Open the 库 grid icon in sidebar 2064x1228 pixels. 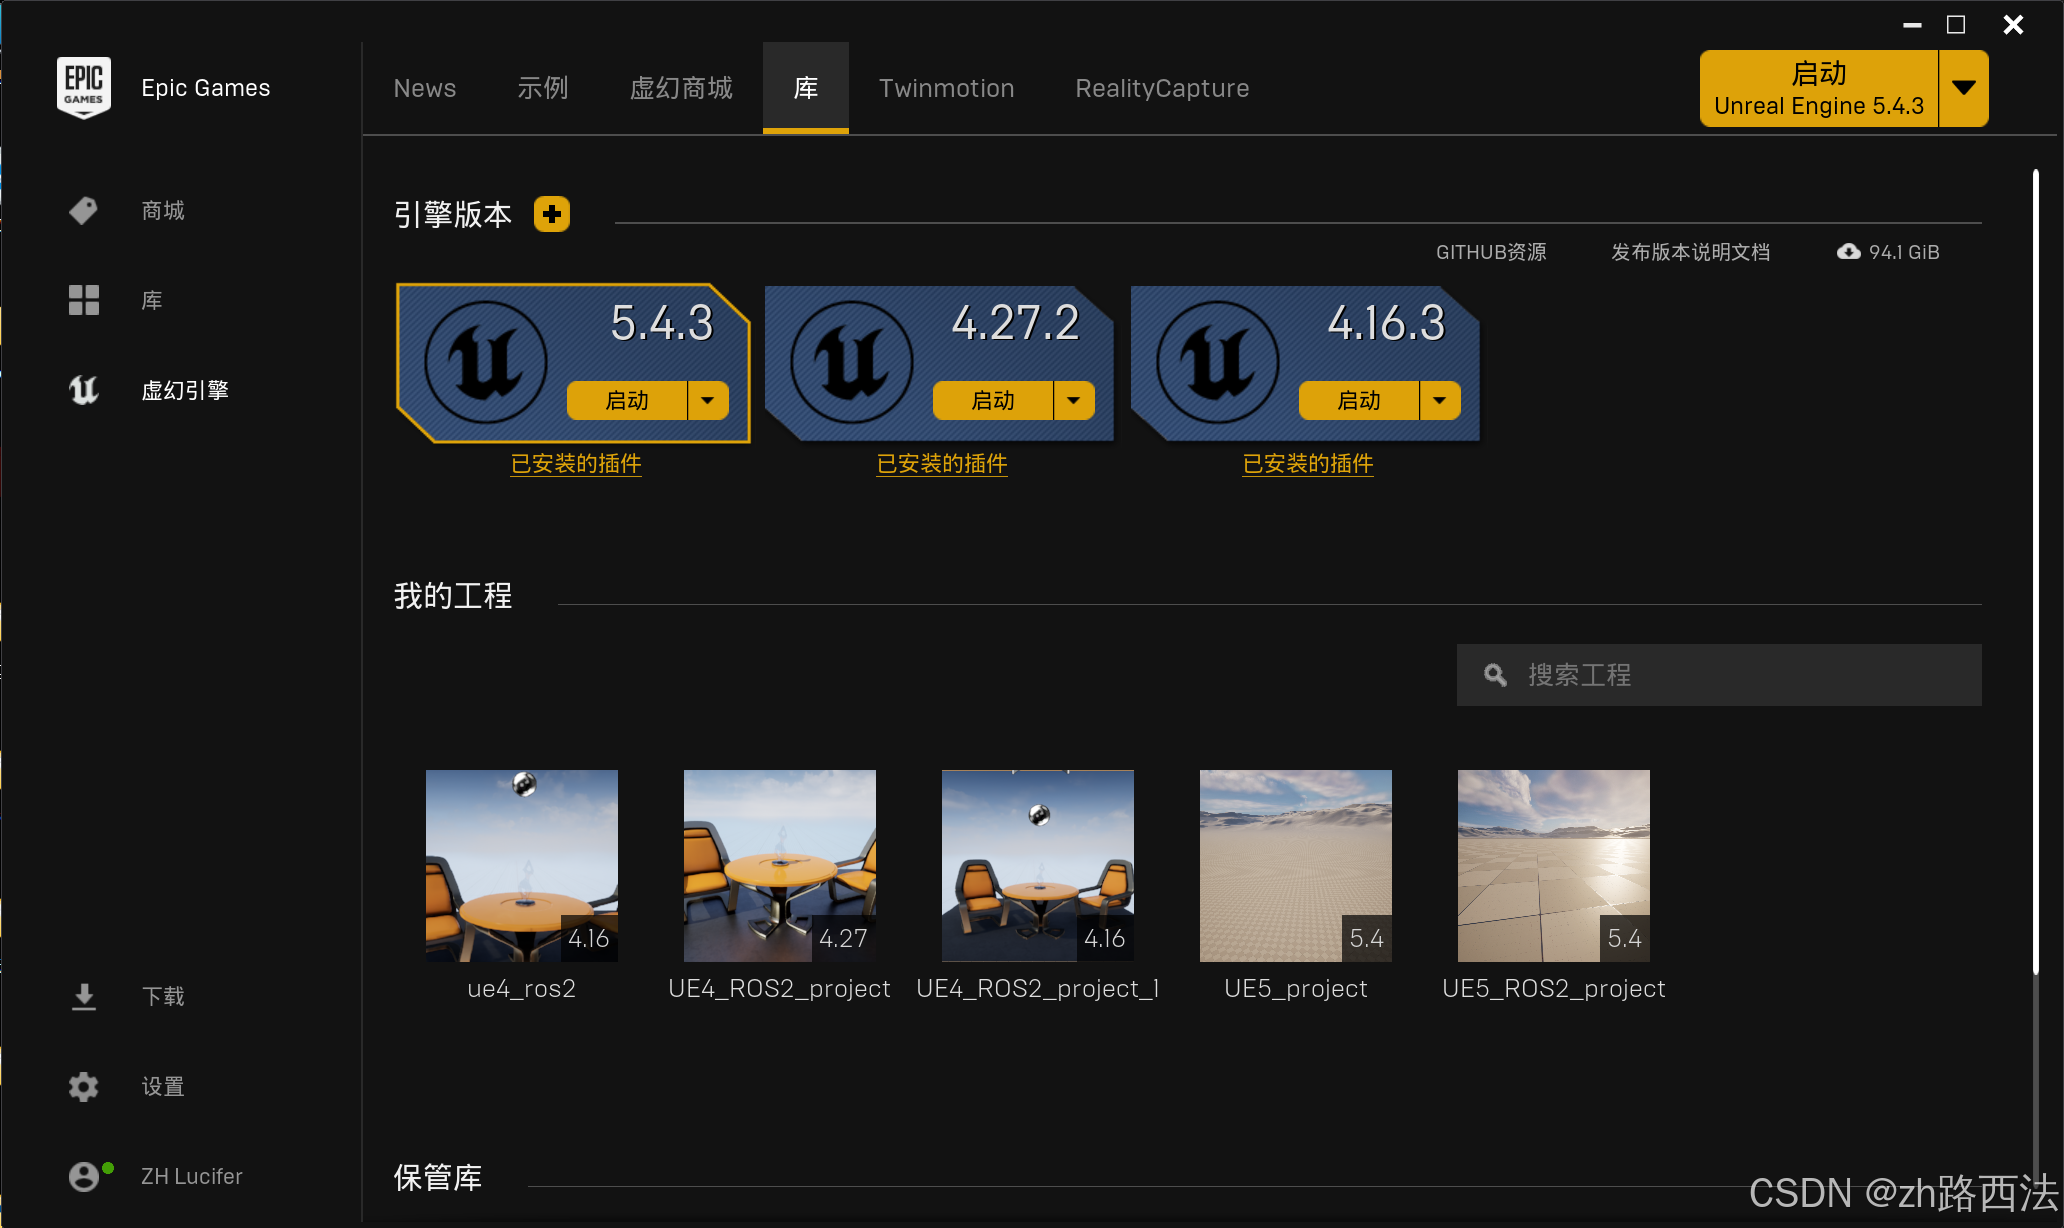[x=84, y=300]
